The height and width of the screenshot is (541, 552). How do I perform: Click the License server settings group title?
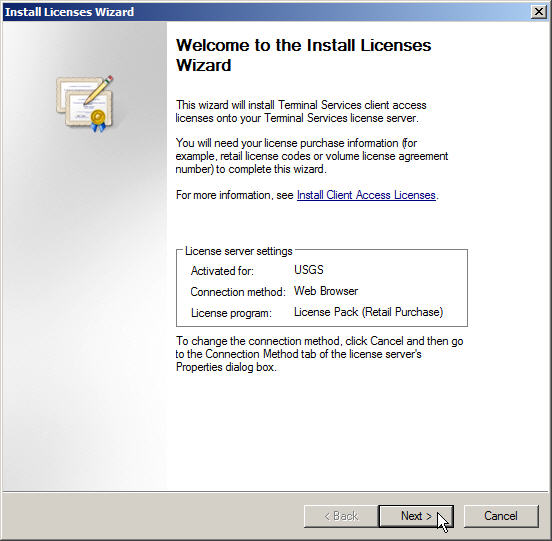238,251
